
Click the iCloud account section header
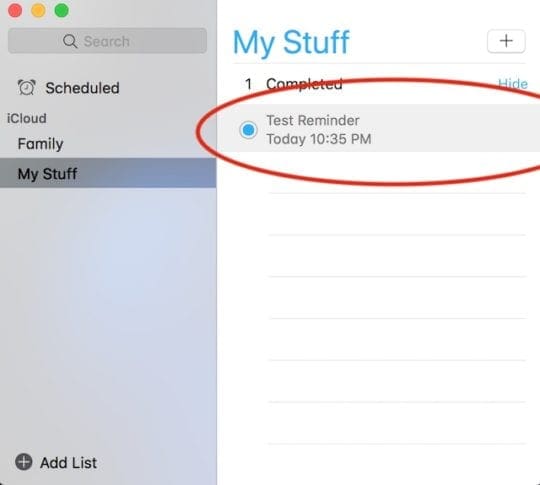27,118
